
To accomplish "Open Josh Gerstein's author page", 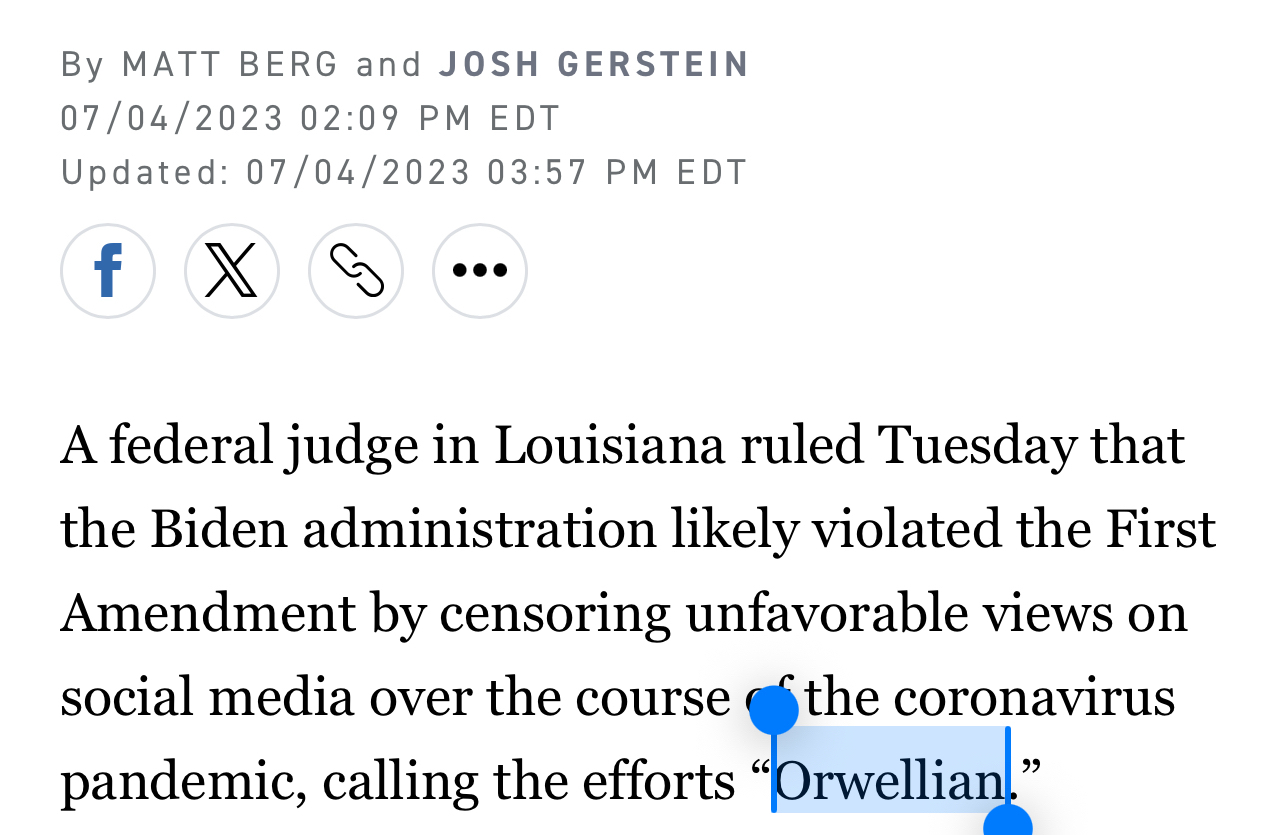I will tap(594, 64).
